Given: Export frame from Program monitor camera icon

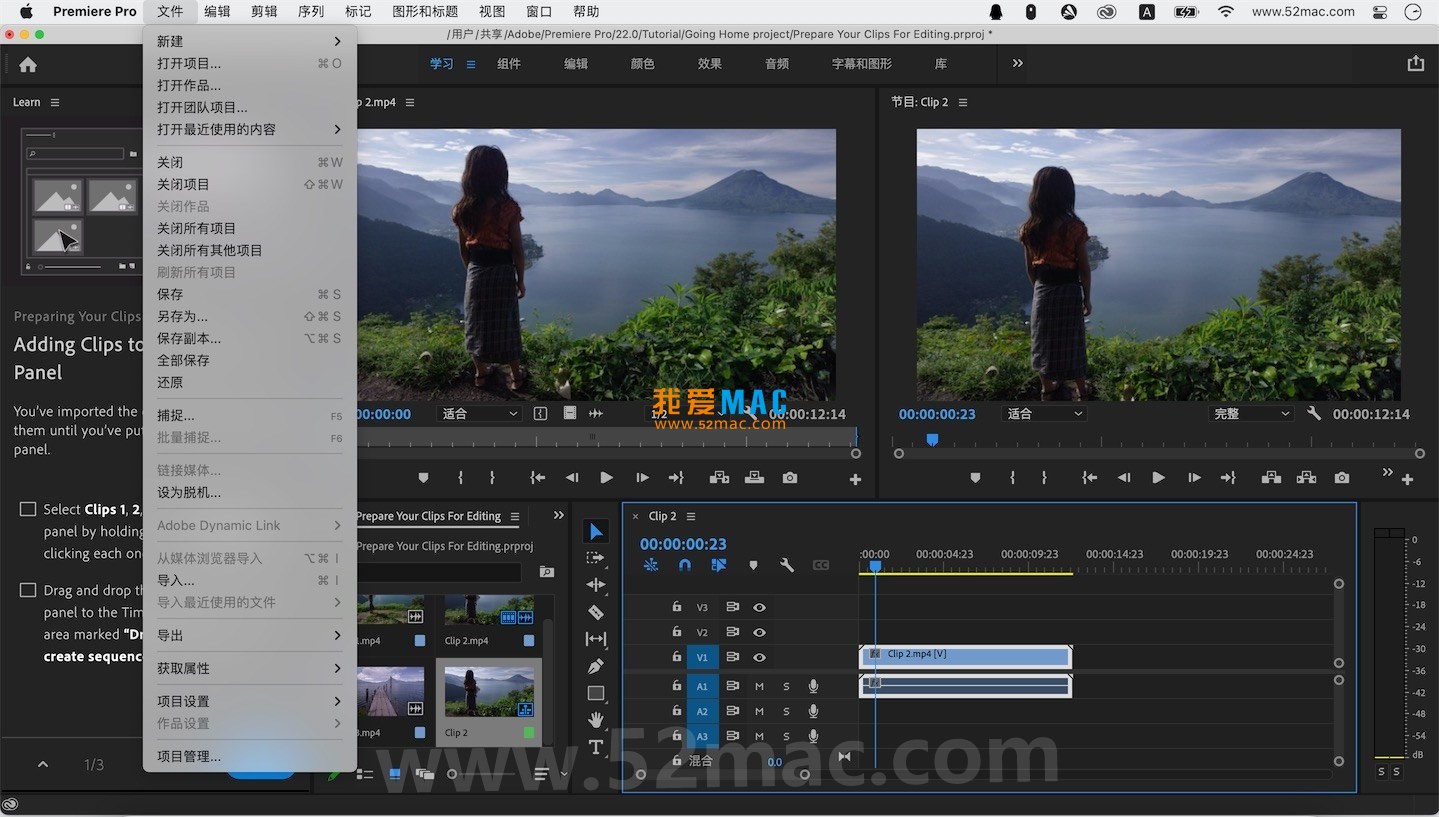Looking at the screenshot, I should tap(1342, 478).
